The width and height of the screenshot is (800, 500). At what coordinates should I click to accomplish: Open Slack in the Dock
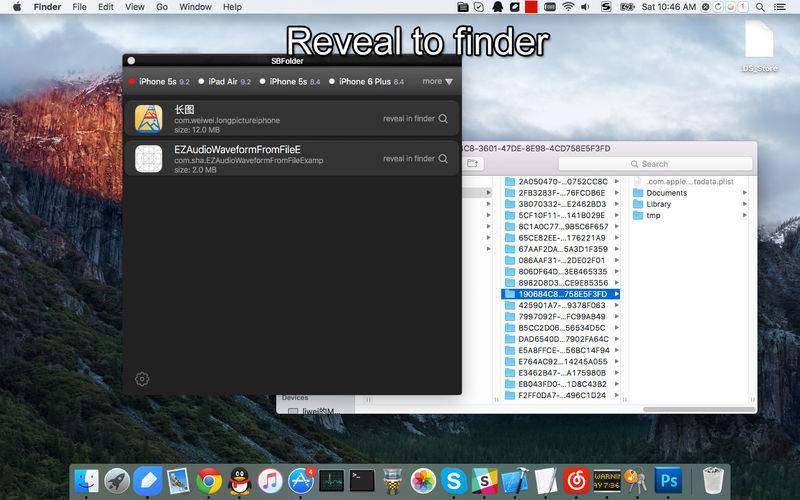[x=484, y=481]
